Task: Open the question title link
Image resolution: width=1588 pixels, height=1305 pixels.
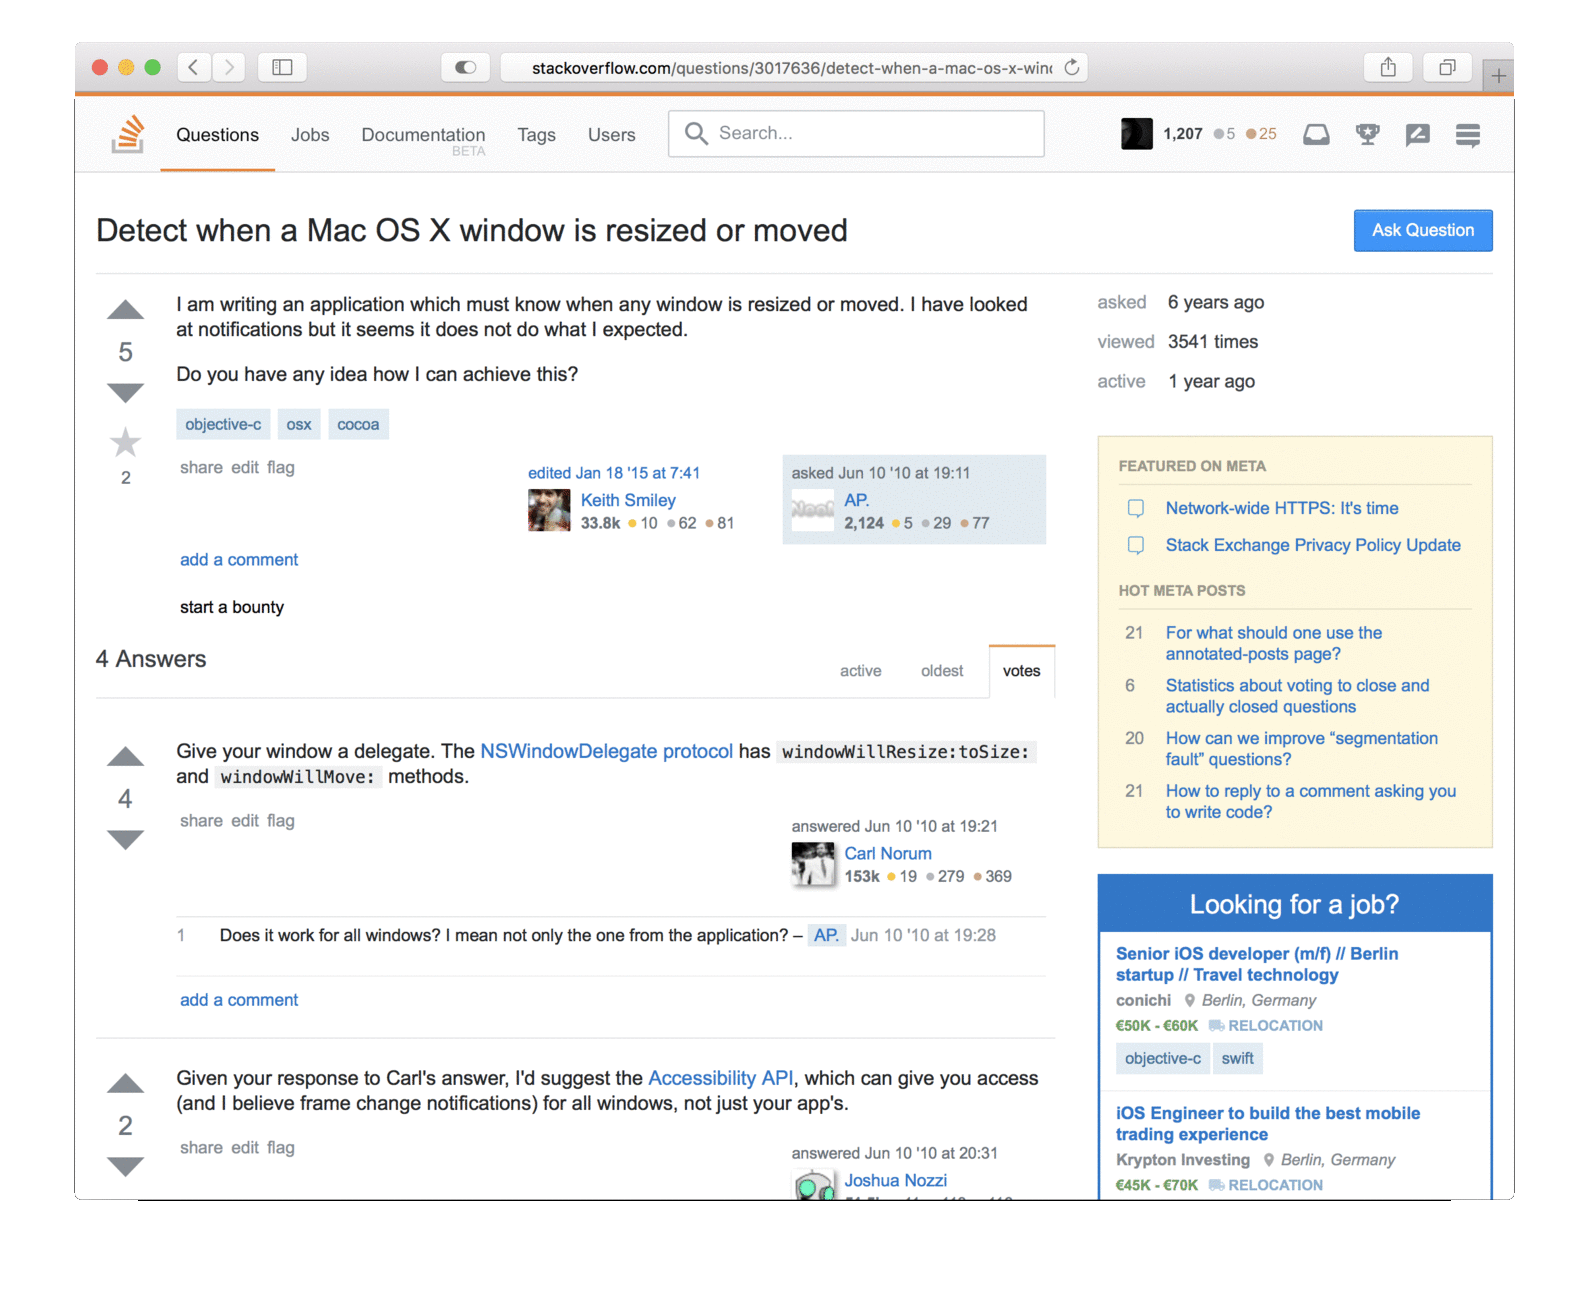Action: click(472, 230)
